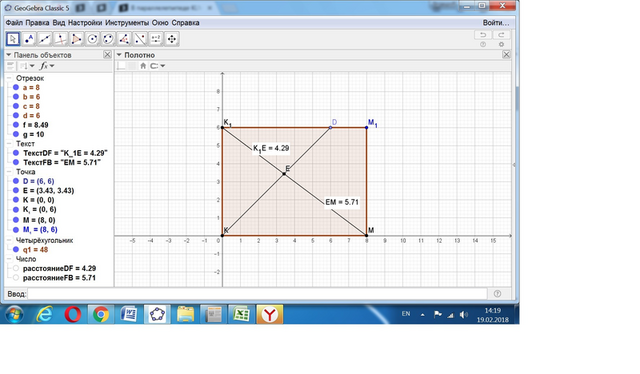Collapse the Четырёхугольник tree group
Image resolution: width=640 pixels, height=374 pixels.
click(x=9, y=240)
